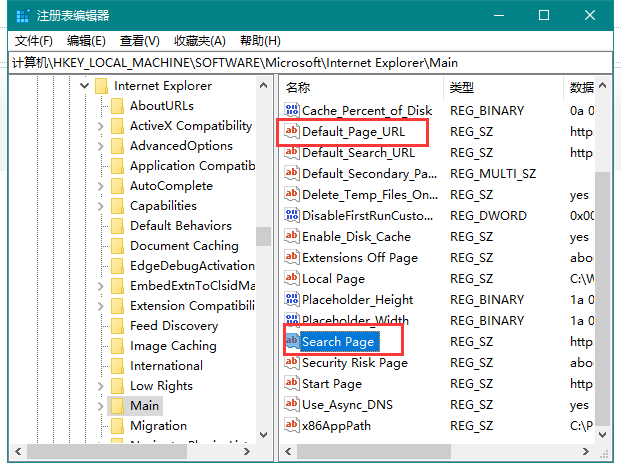Image resolution: width=621 pixels, height=470 pixels.
Task: Click the binary icon beside Placeholder_Height
Action: coord(292,300)
